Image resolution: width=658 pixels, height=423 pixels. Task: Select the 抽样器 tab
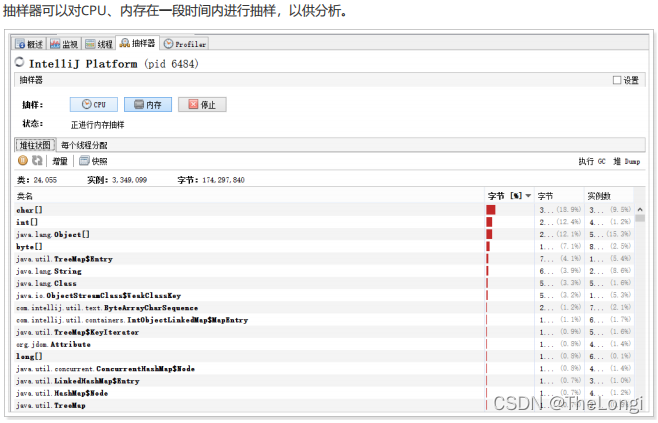pyautogui.click(x=137, y=43)
